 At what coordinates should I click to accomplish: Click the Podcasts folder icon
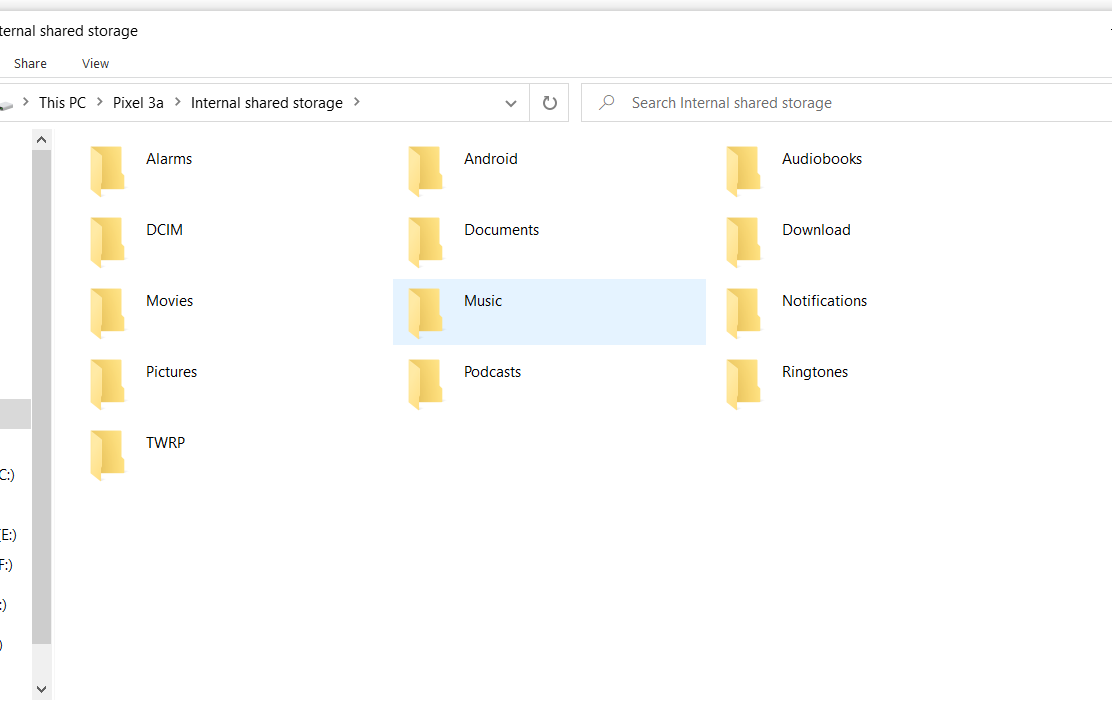pyautogui.click(x=425, y=383)
